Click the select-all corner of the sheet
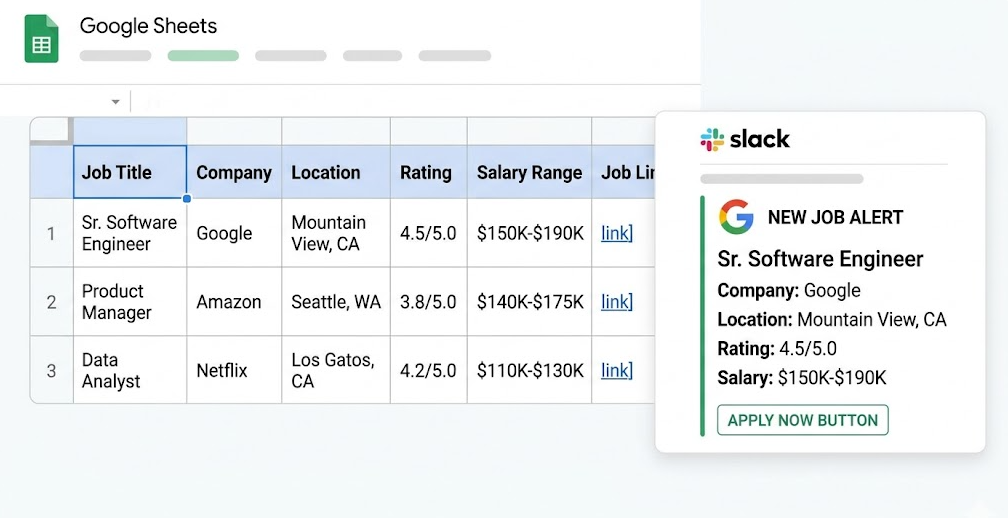 click(x=51, y=131)
